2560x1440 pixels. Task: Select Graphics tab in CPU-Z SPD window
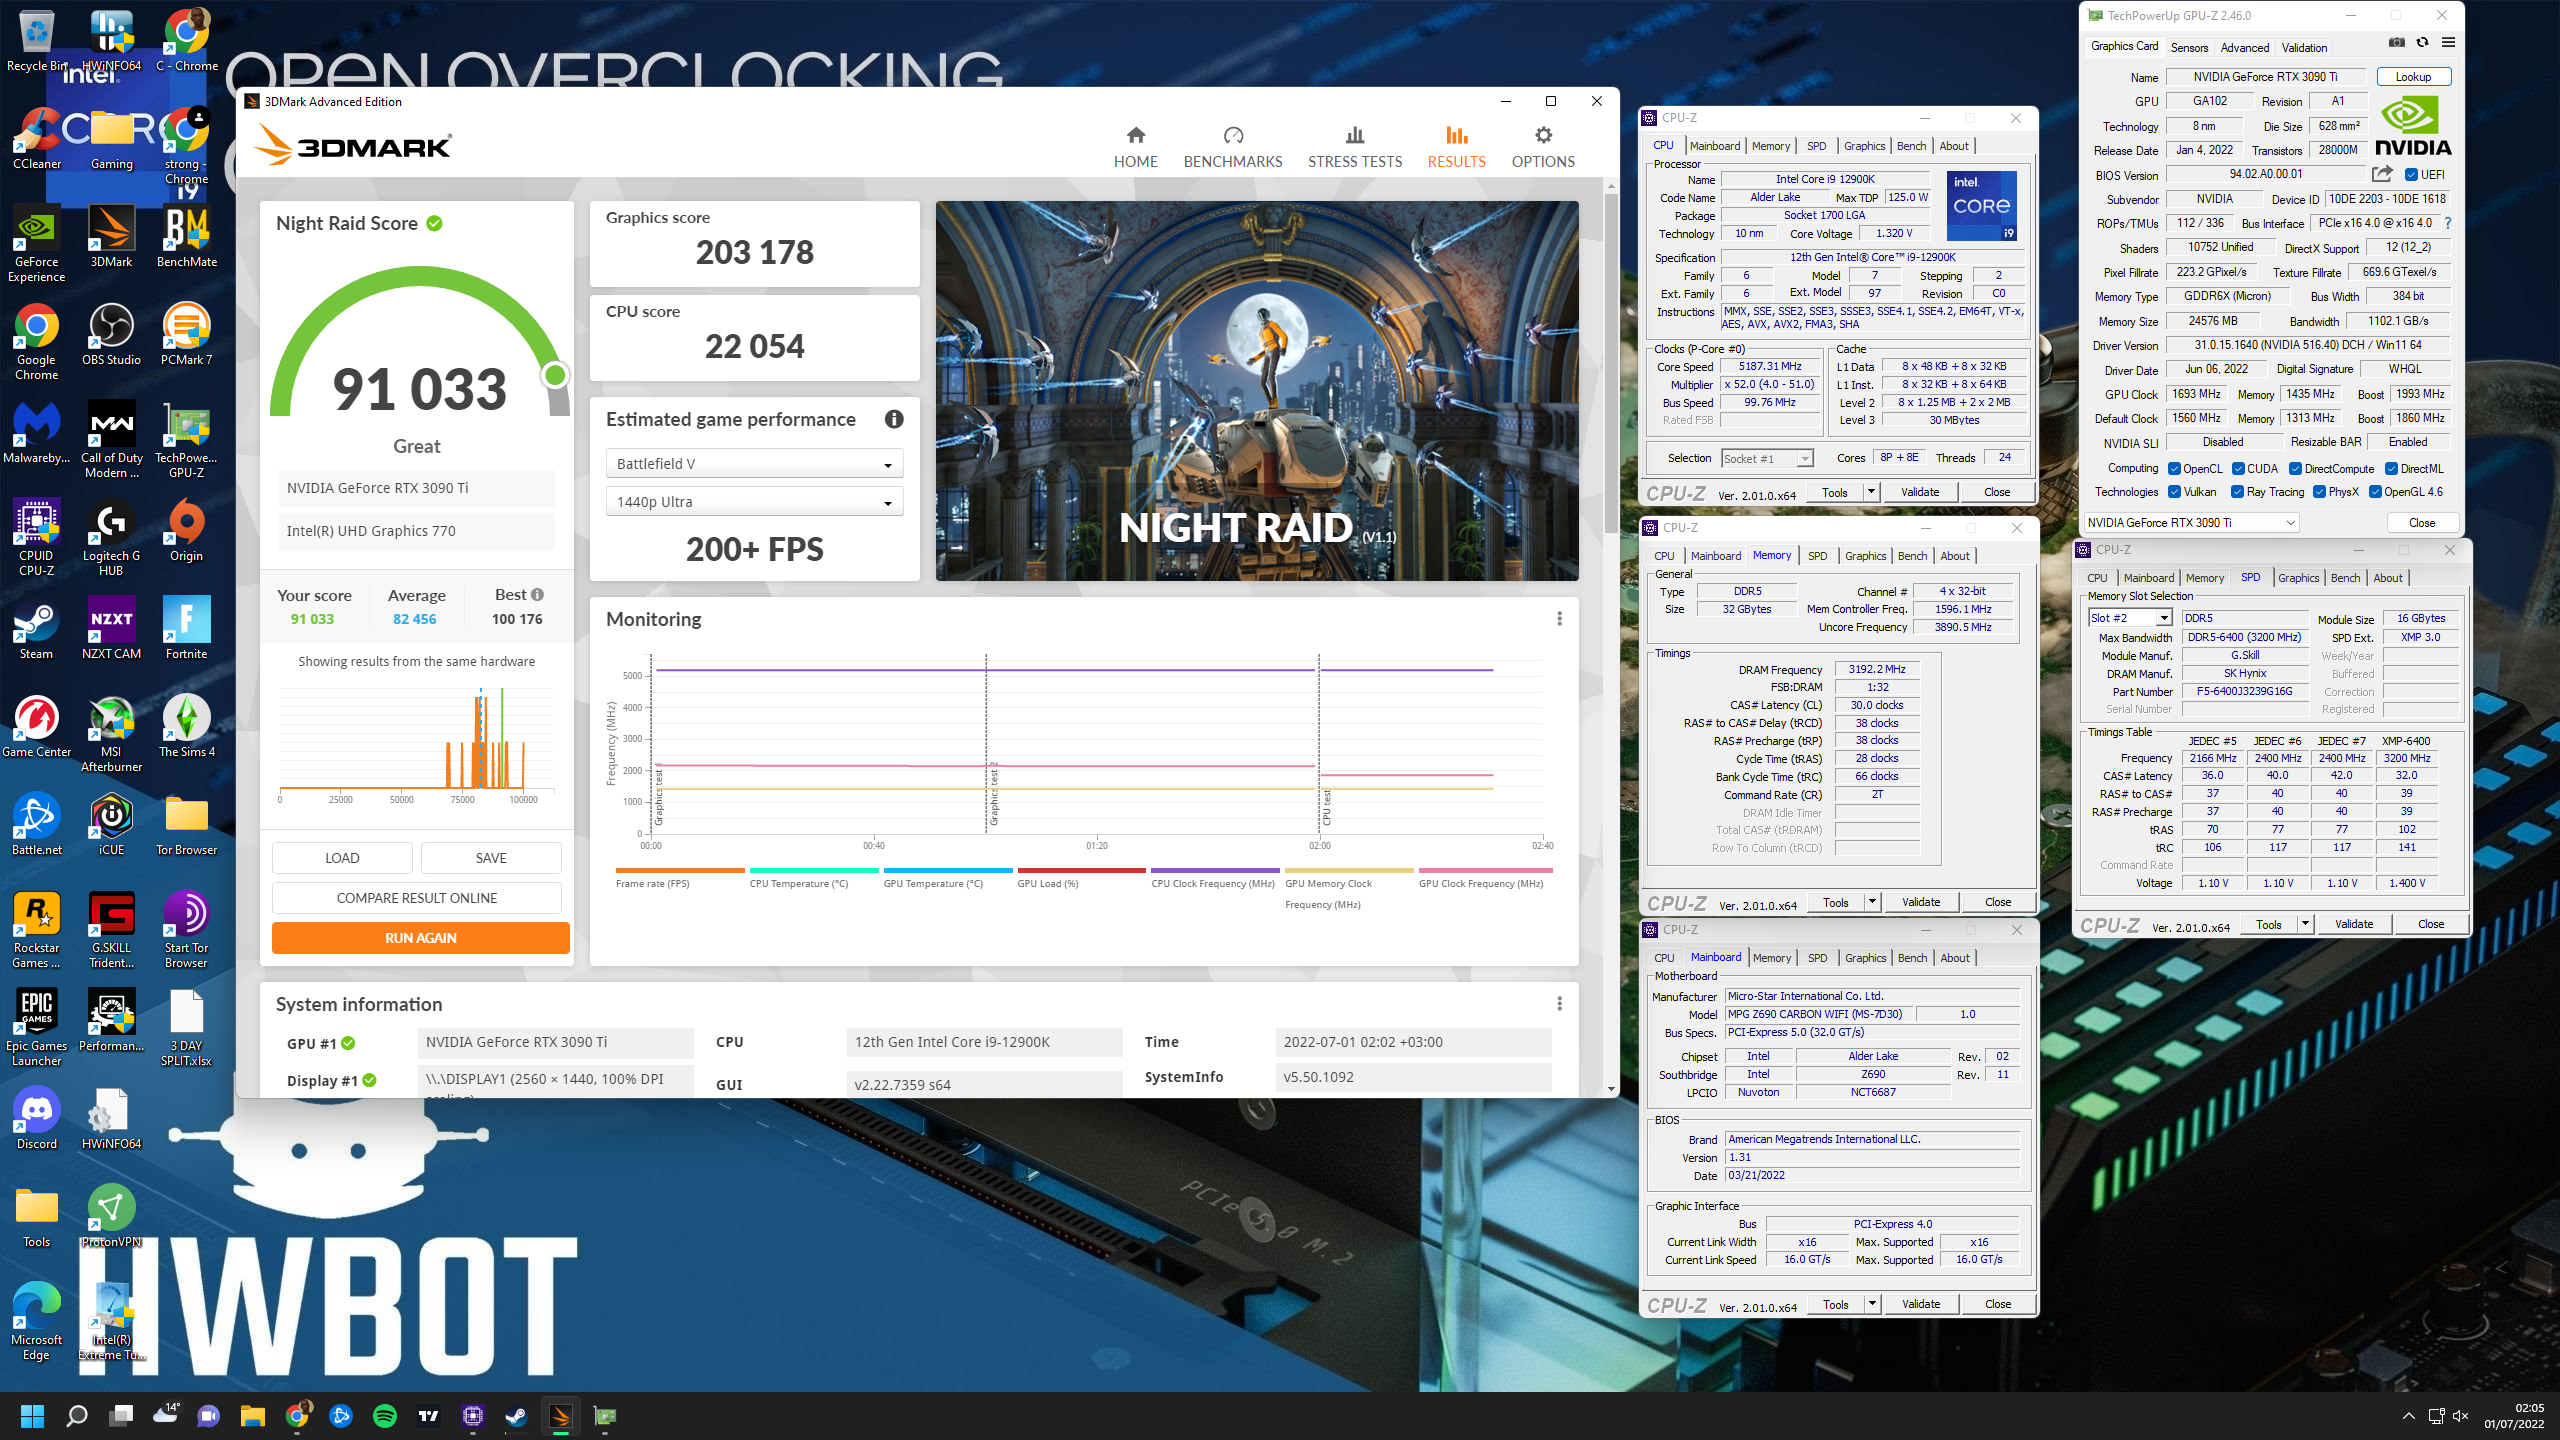(x=2298, y=578)
